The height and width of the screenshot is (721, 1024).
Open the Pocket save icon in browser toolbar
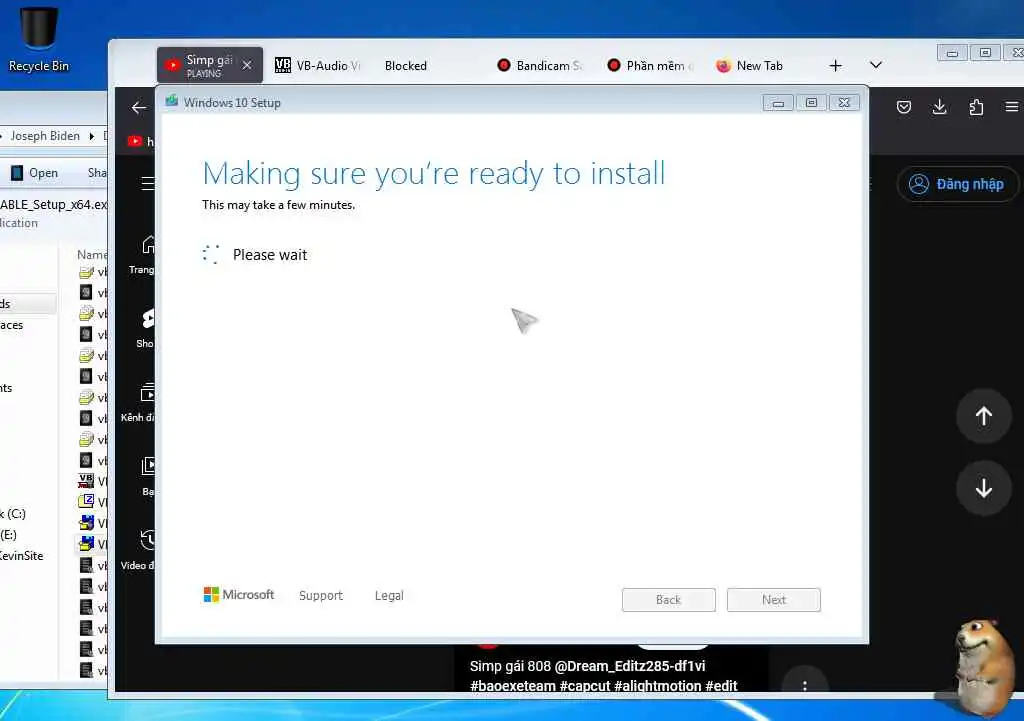(904, 107)
